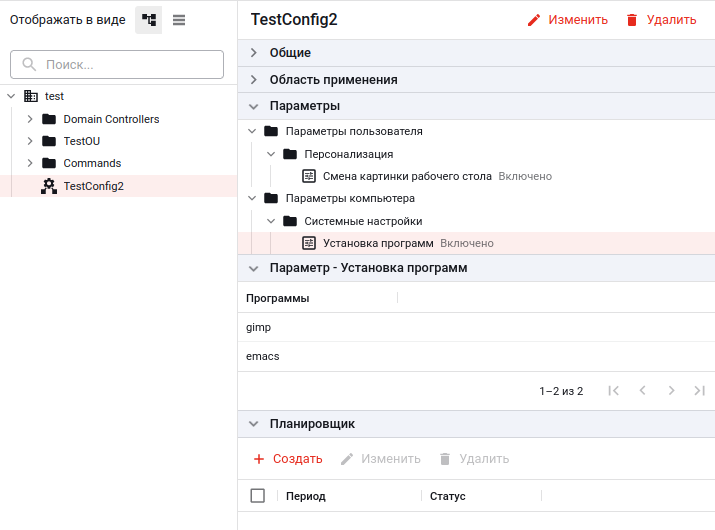Viewport: 715px width, 530px height.
Task: Click the Domain Controllers folder icon
Action: tap(48, 119)
